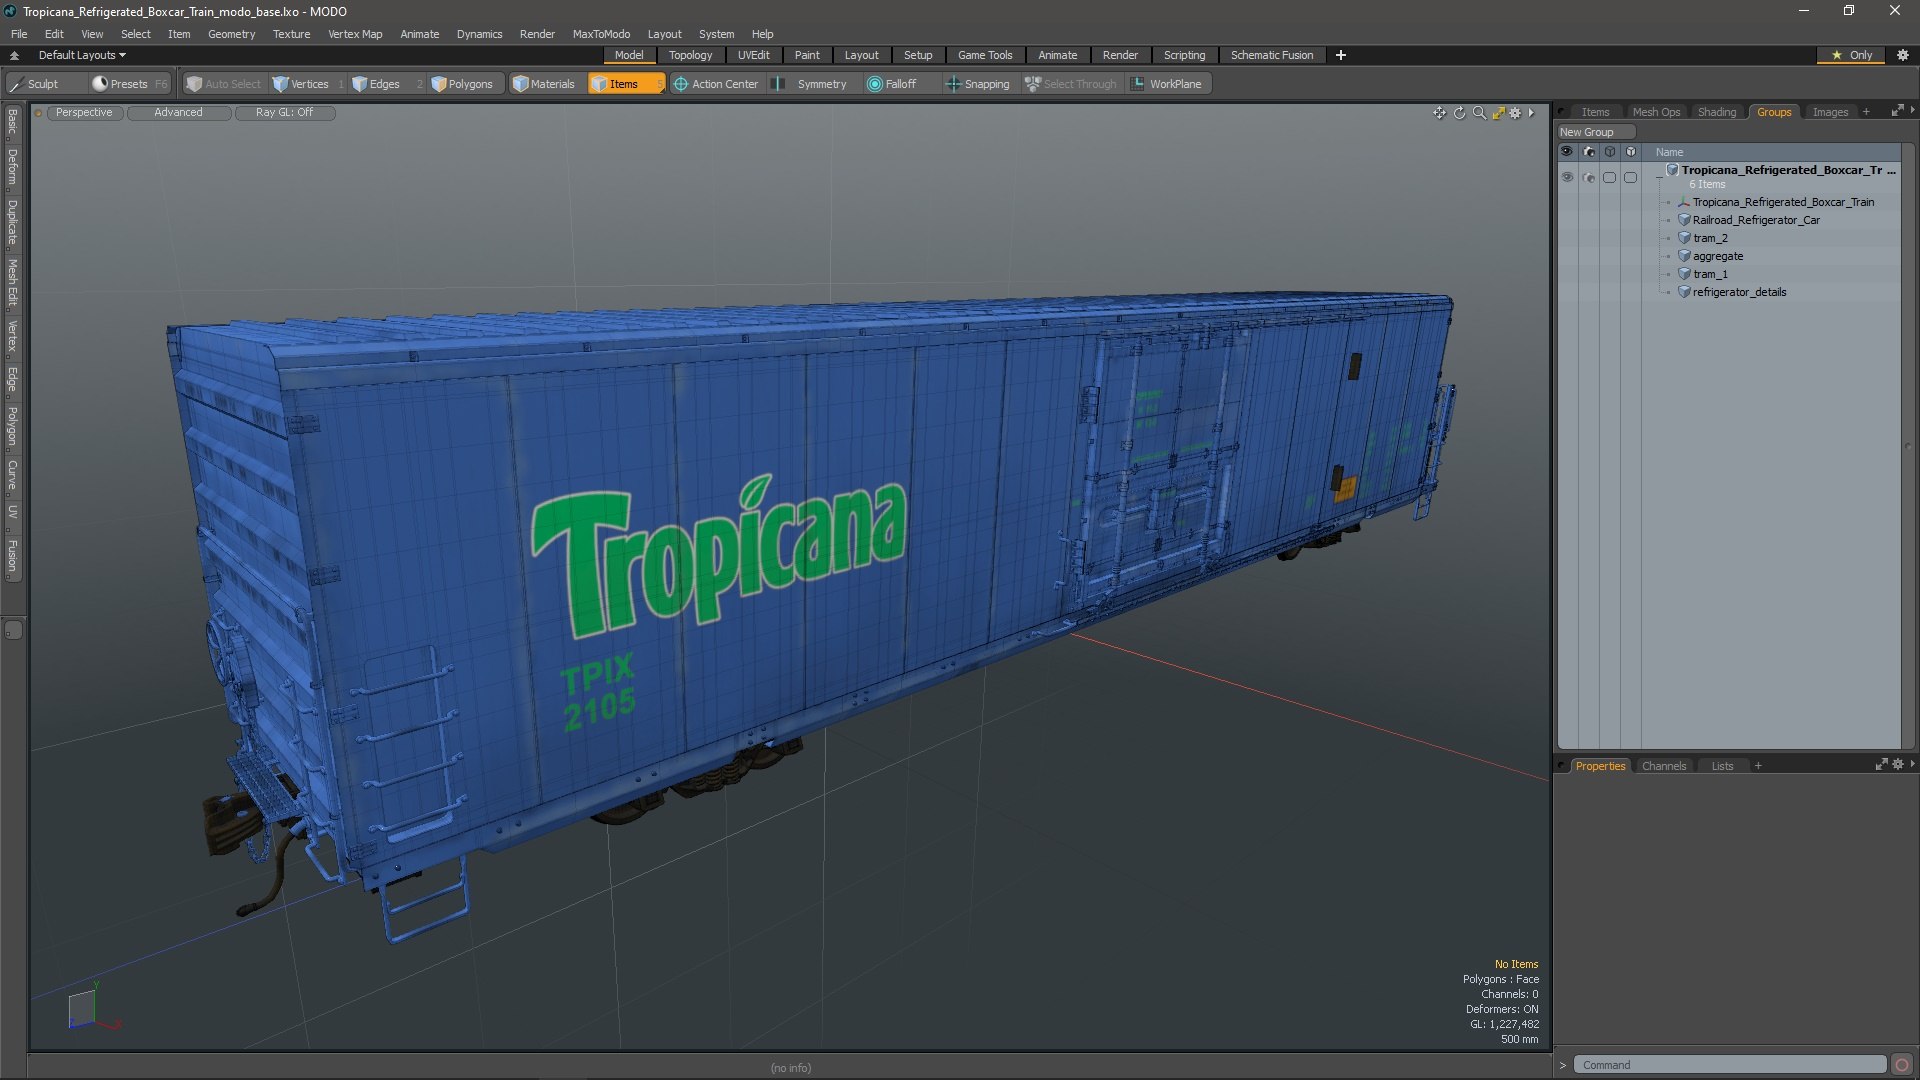
Task: Open the viewport settings gear
Action: click(1515, 113)
